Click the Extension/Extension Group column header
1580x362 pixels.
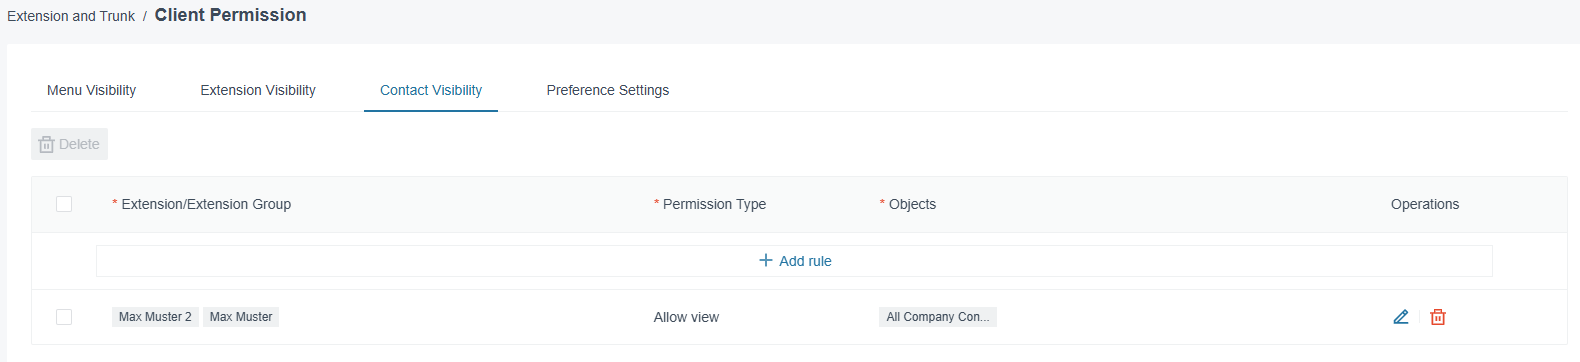point(206,204)
